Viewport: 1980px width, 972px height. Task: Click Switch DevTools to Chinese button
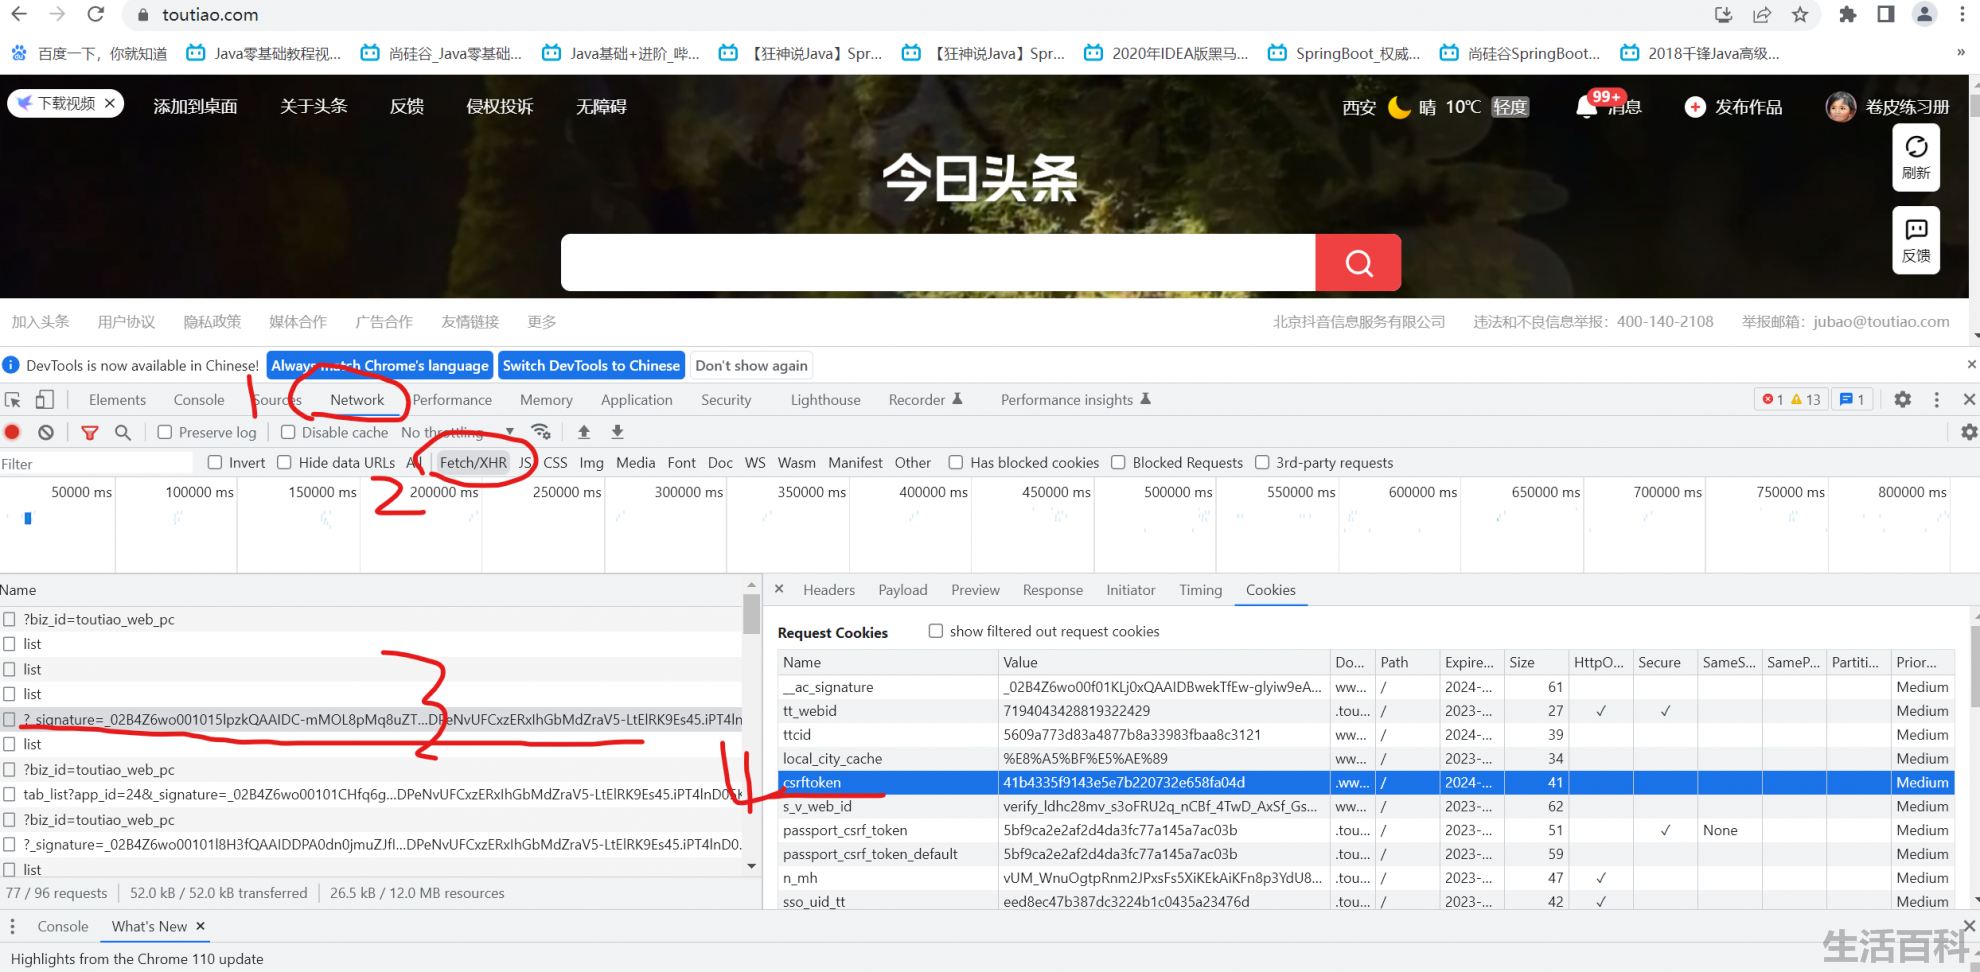(x=591, y=365)
